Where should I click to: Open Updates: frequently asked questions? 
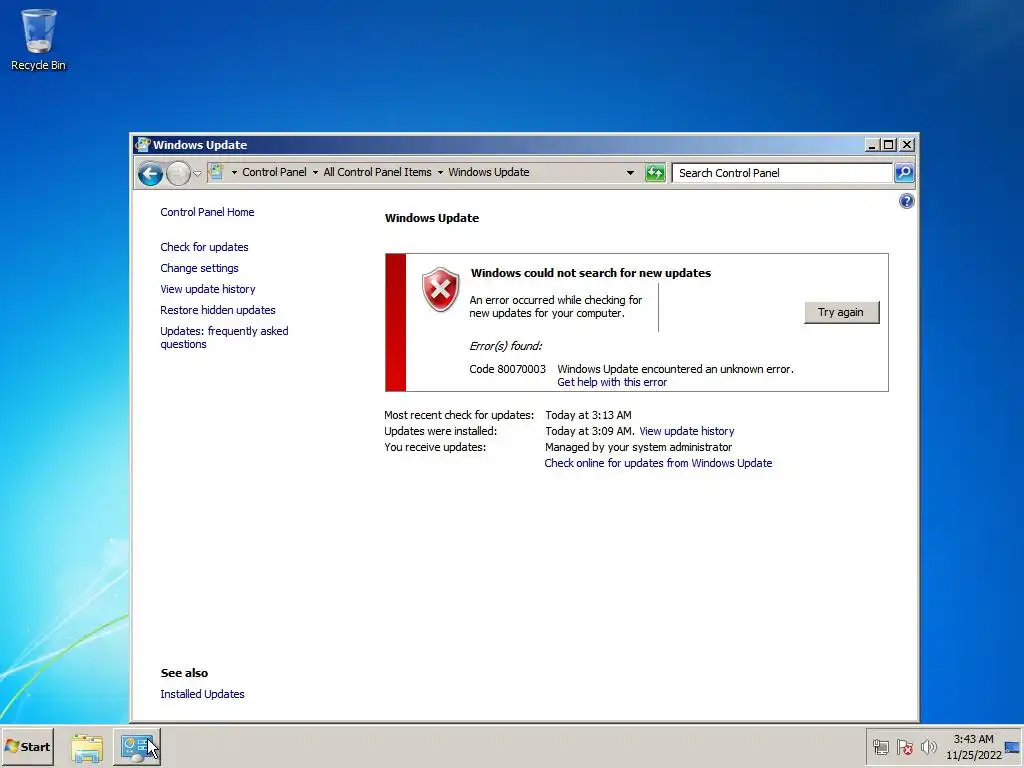click(224, 338)
